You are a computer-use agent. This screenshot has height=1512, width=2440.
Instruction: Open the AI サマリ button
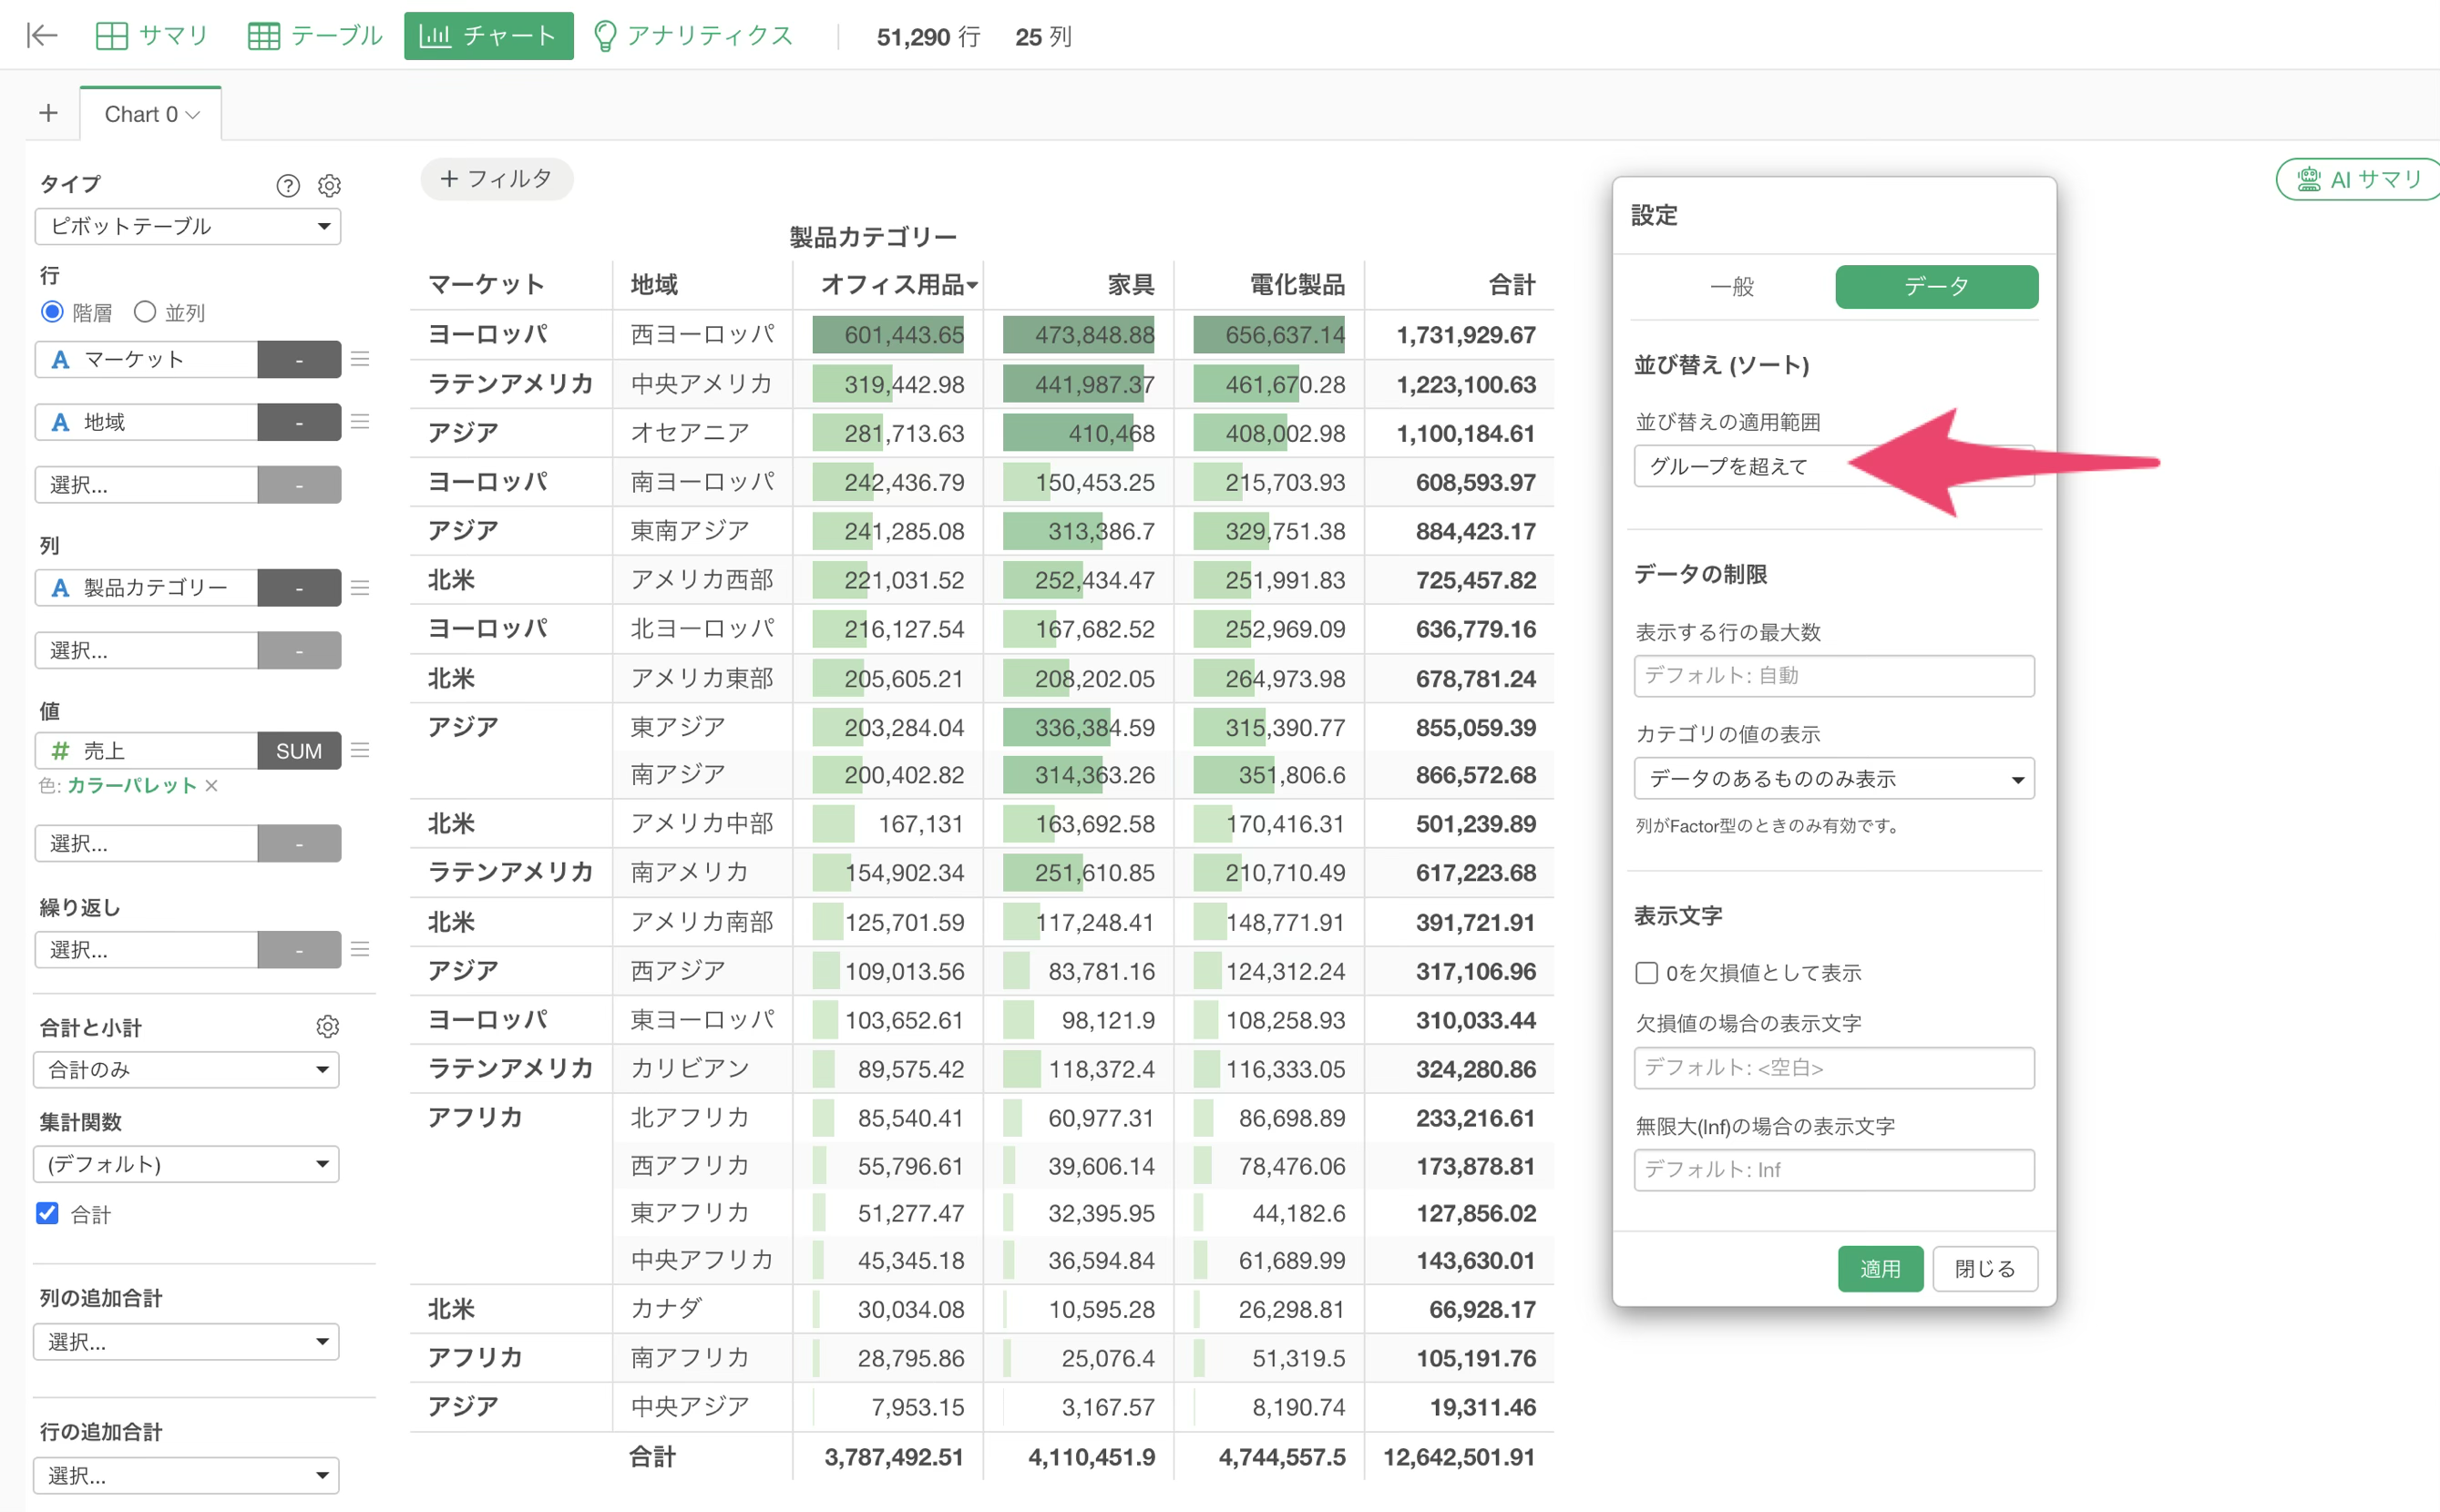pyautogui.click(x=2360, y=179)
